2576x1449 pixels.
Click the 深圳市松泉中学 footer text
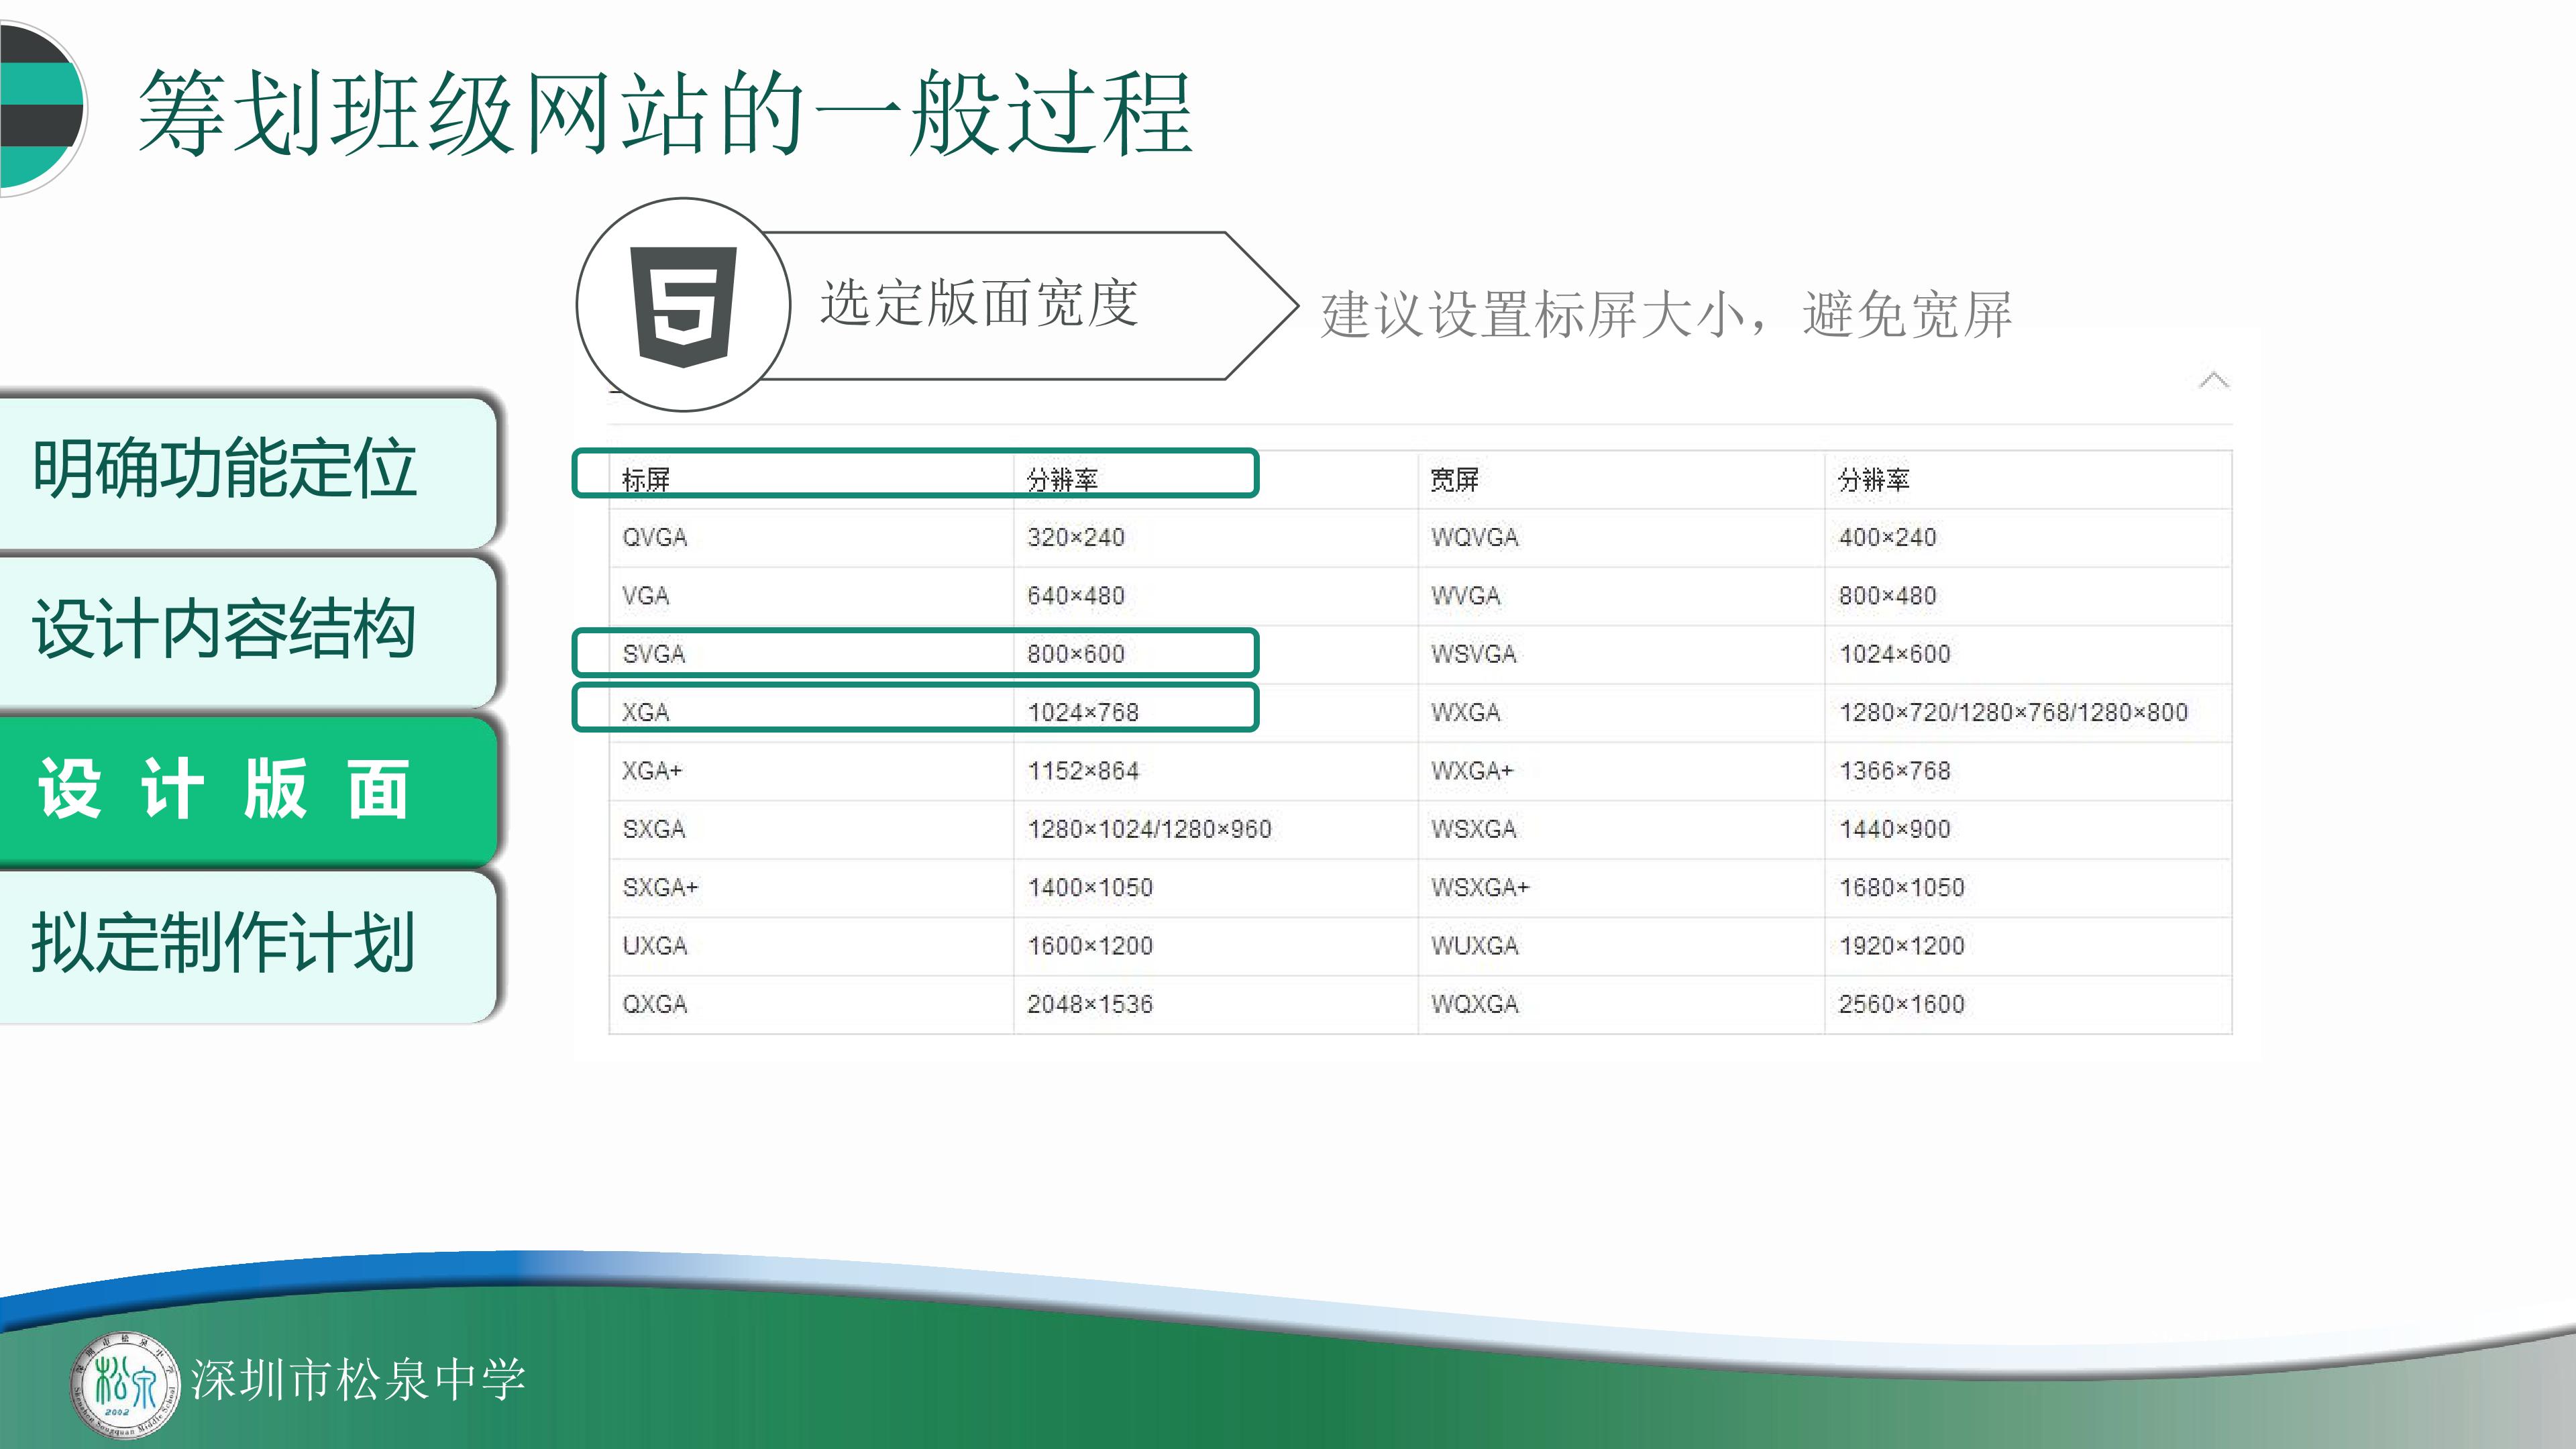pos(358,1380)
